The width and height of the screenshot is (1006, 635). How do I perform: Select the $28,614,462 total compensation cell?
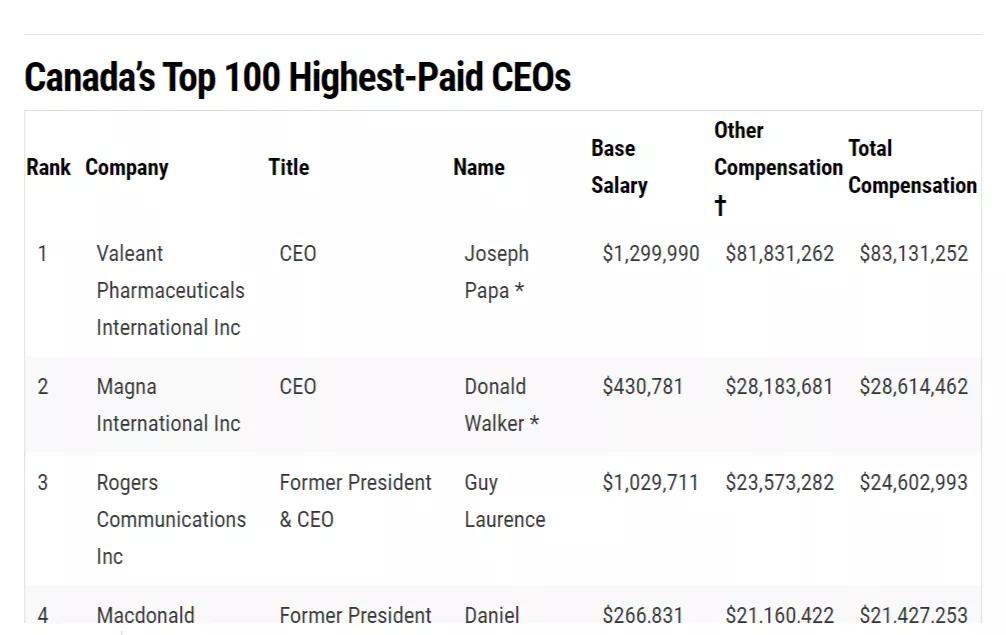913,387
